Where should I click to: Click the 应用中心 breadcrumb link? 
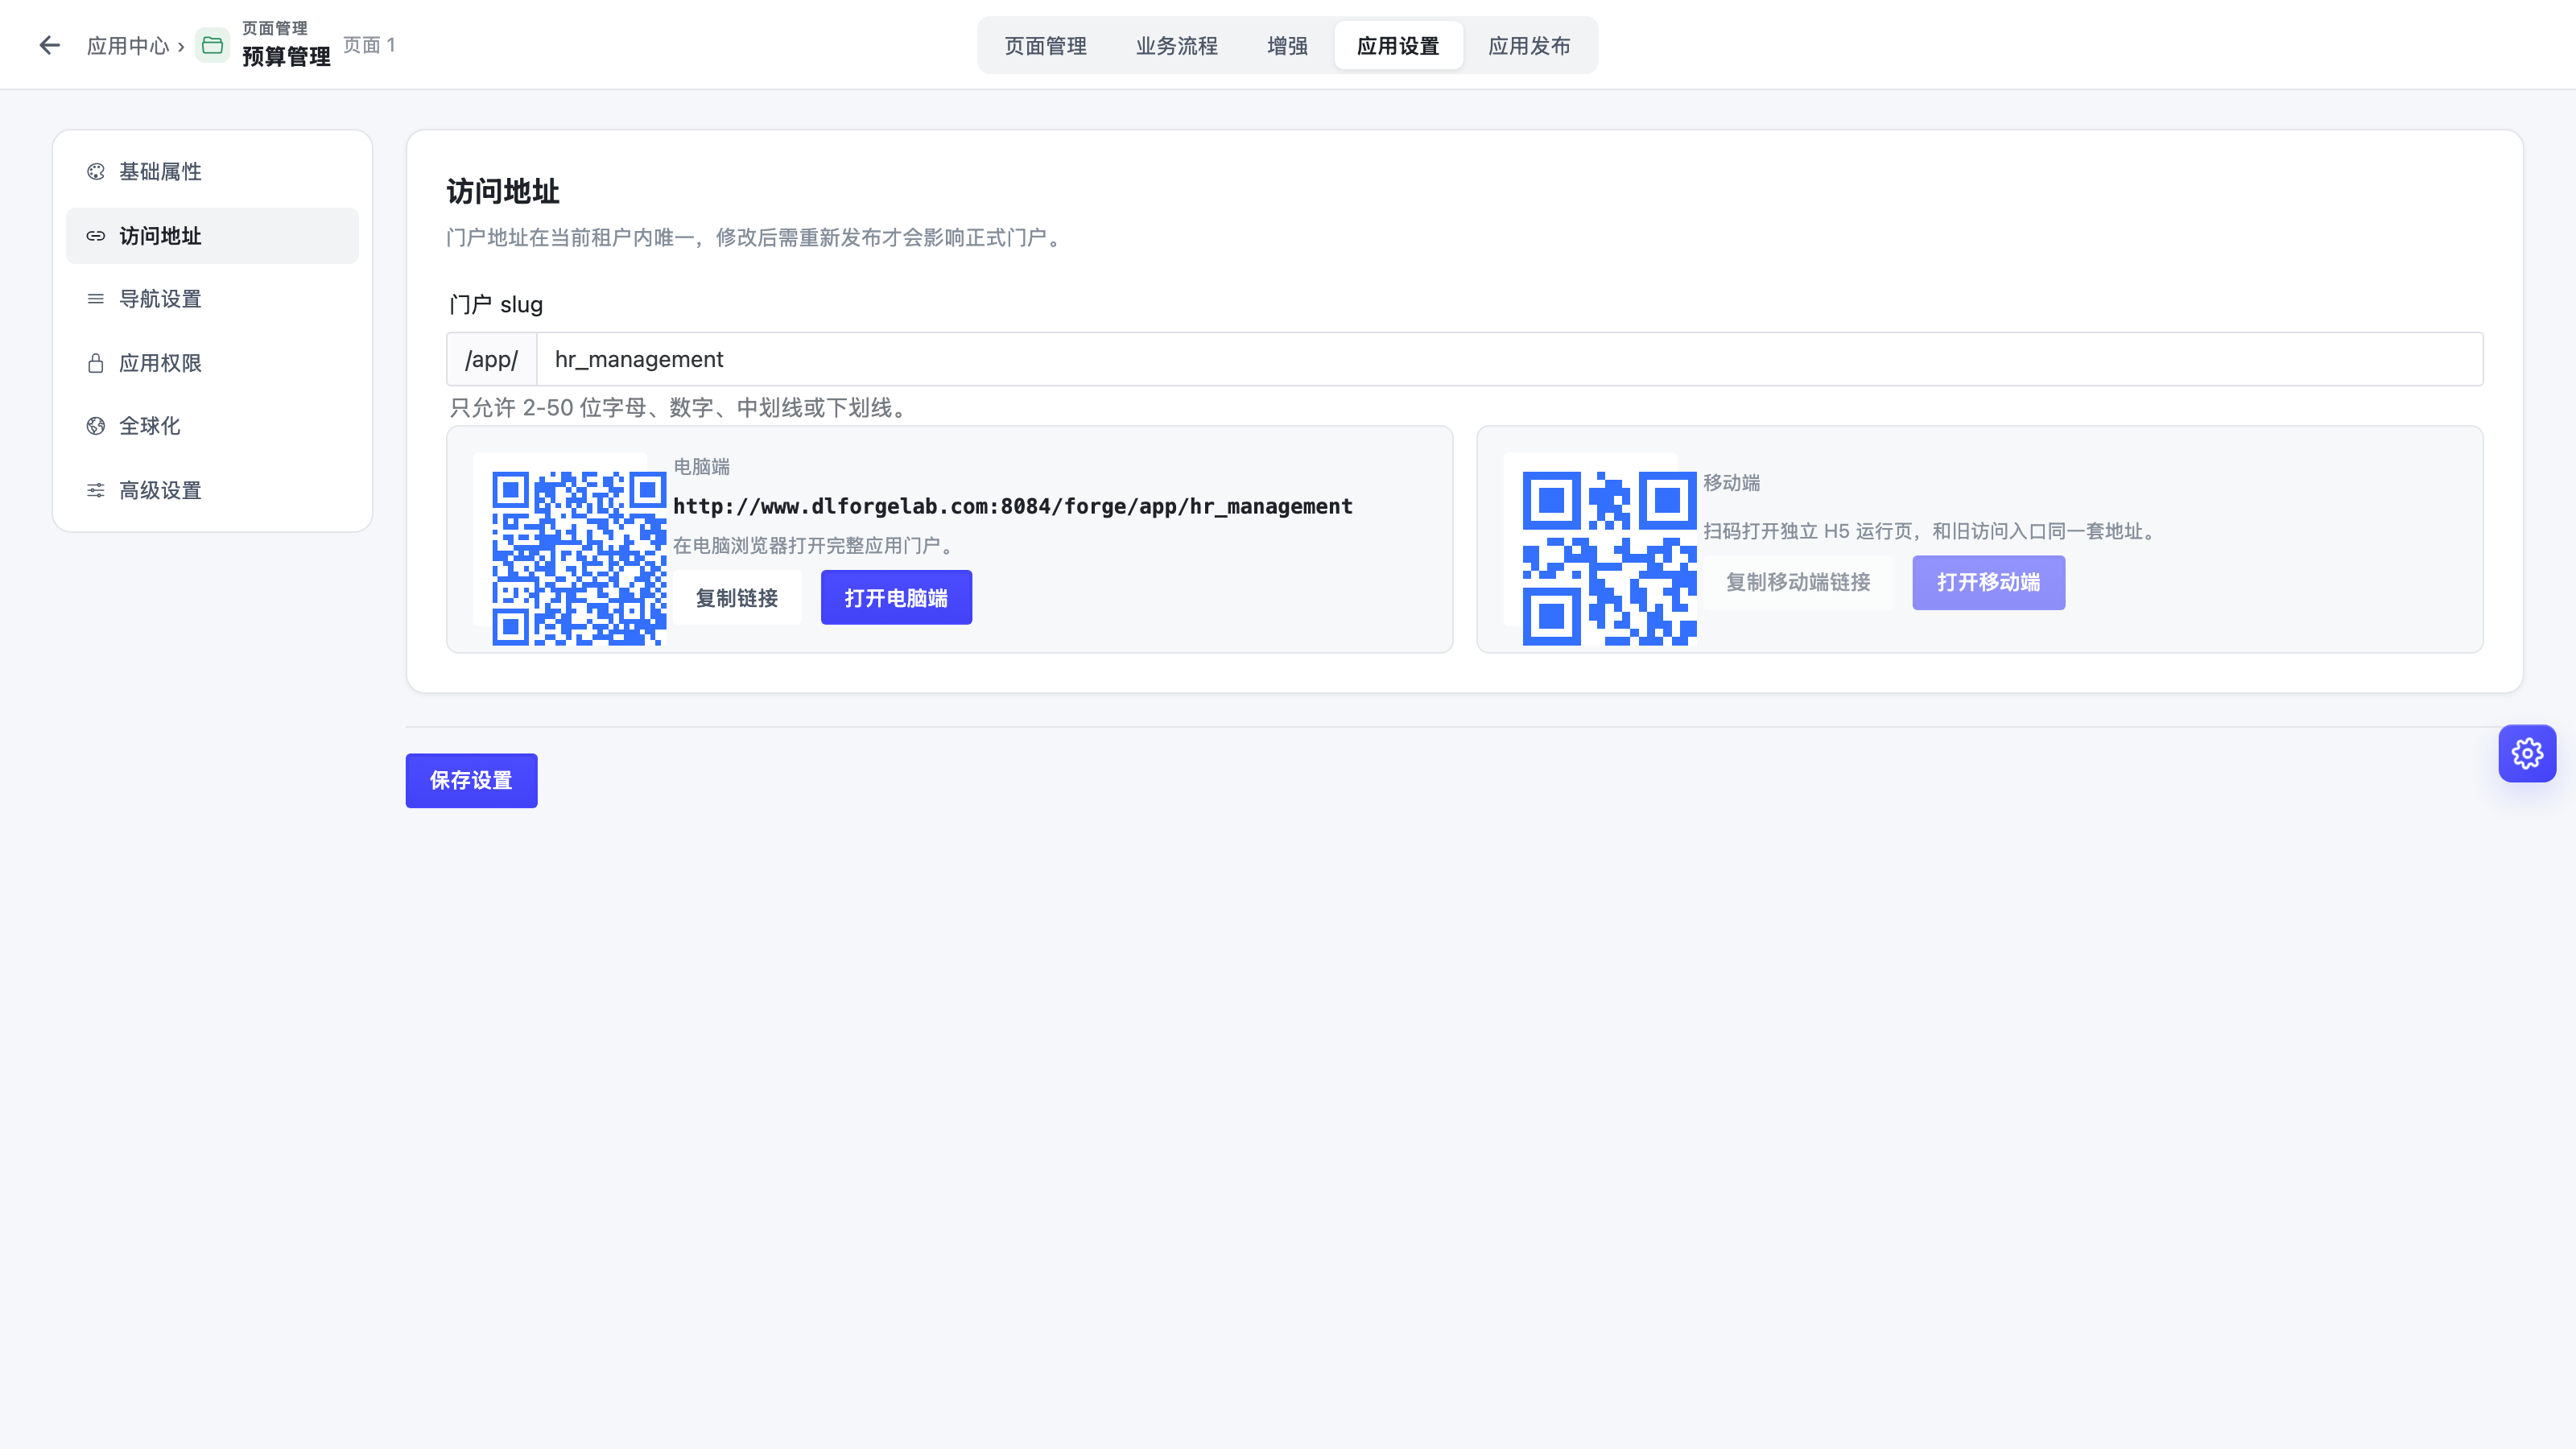click(128, 46)
